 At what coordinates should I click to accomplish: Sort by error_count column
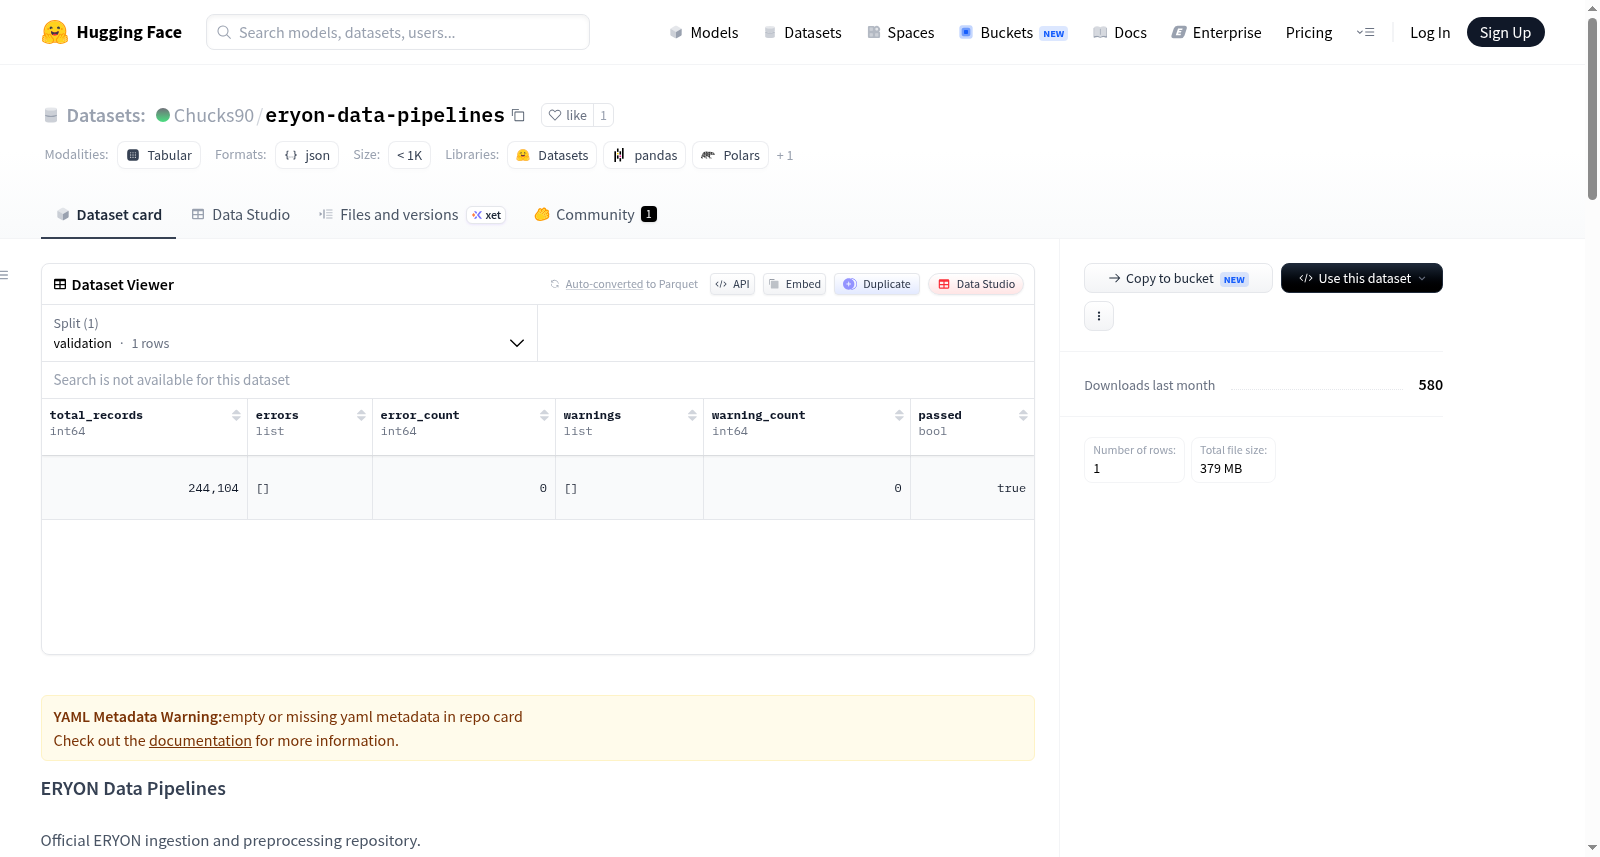544,415
